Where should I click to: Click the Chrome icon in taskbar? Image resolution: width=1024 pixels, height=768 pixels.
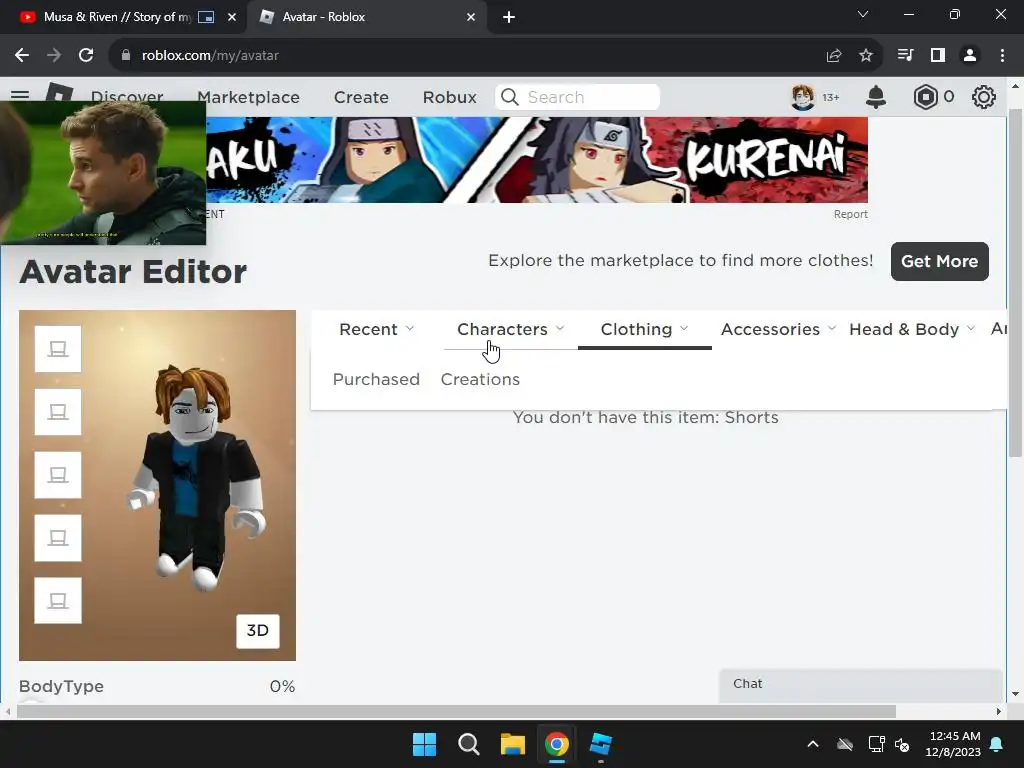(x=556, y=744)
